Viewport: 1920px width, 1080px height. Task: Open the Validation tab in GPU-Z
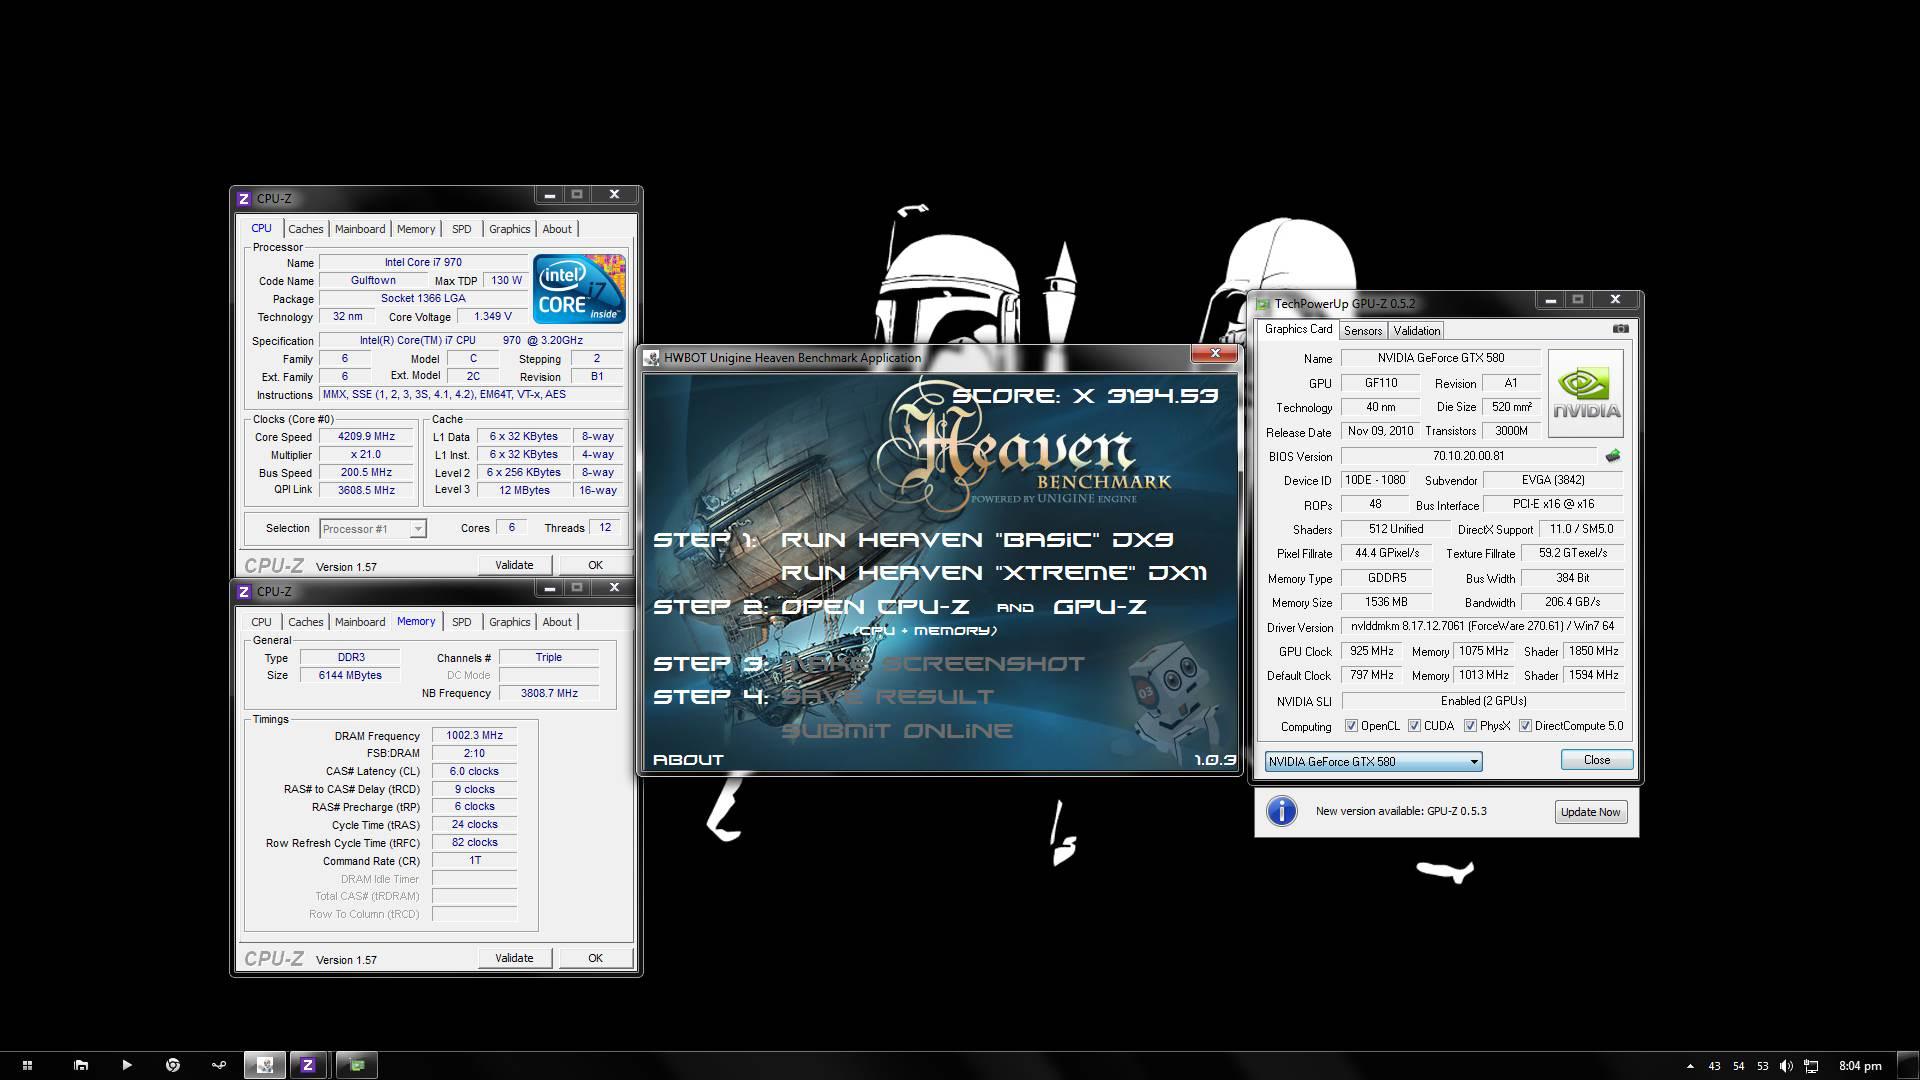tap(1417, 331)
